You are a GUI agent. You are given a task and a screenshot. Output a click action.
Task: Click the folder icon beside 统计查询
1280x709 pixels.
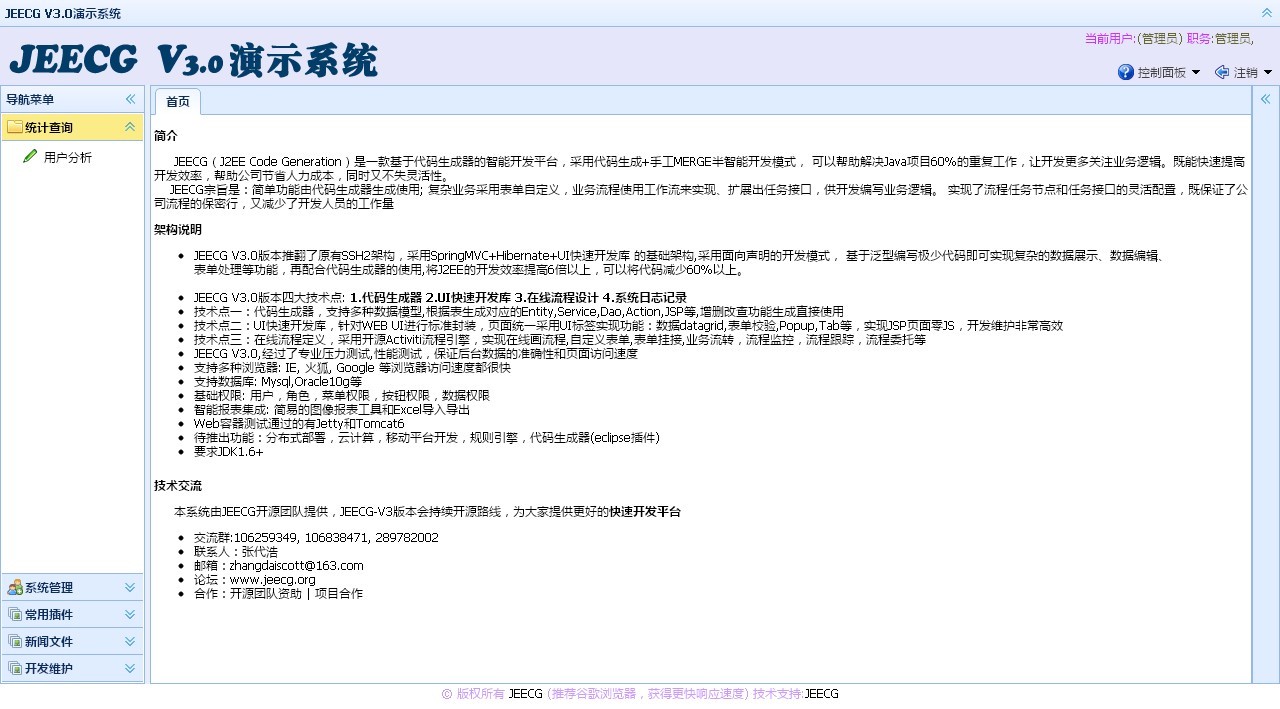click(x=14, y=128)
